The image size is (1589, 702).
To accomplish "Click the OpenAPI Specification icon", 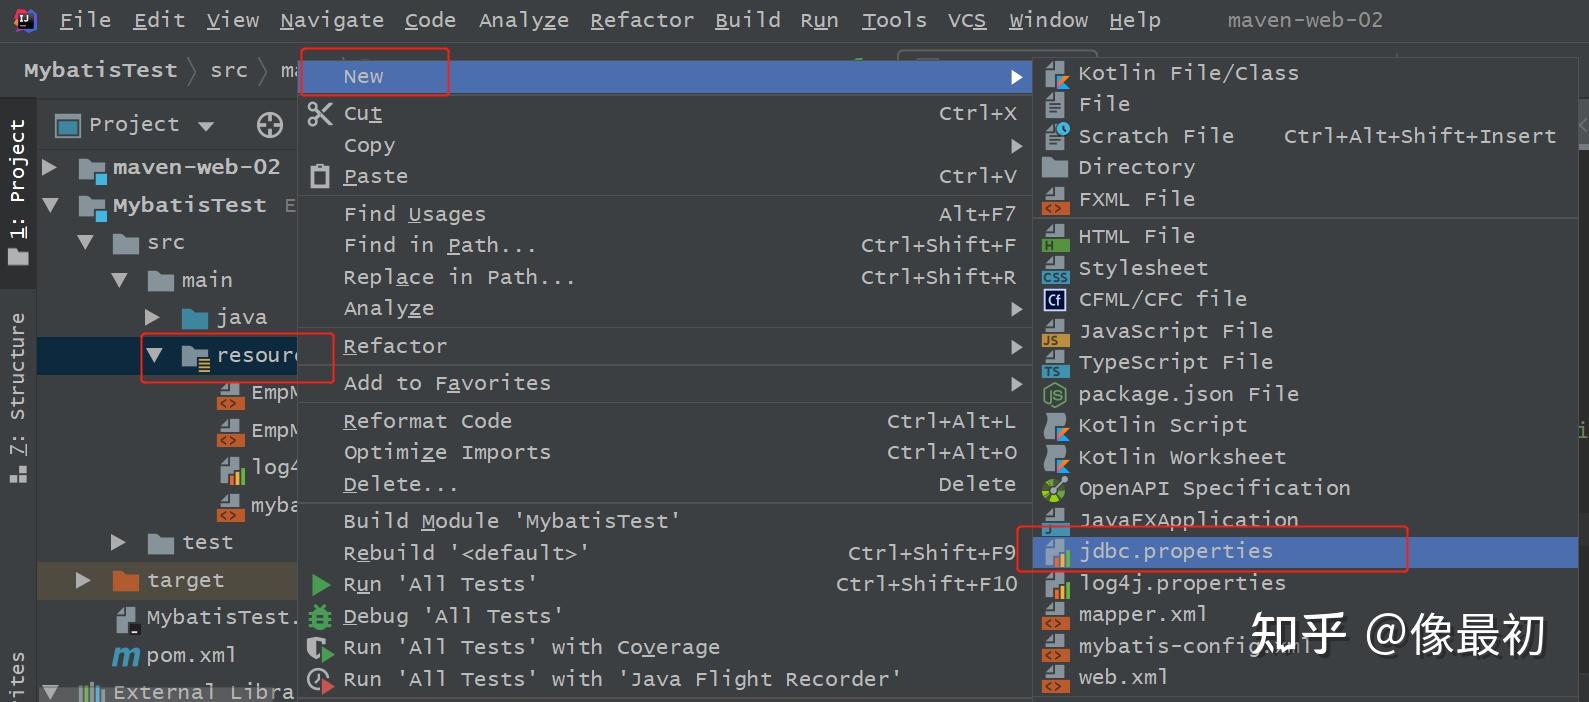I will point(1055,489).
